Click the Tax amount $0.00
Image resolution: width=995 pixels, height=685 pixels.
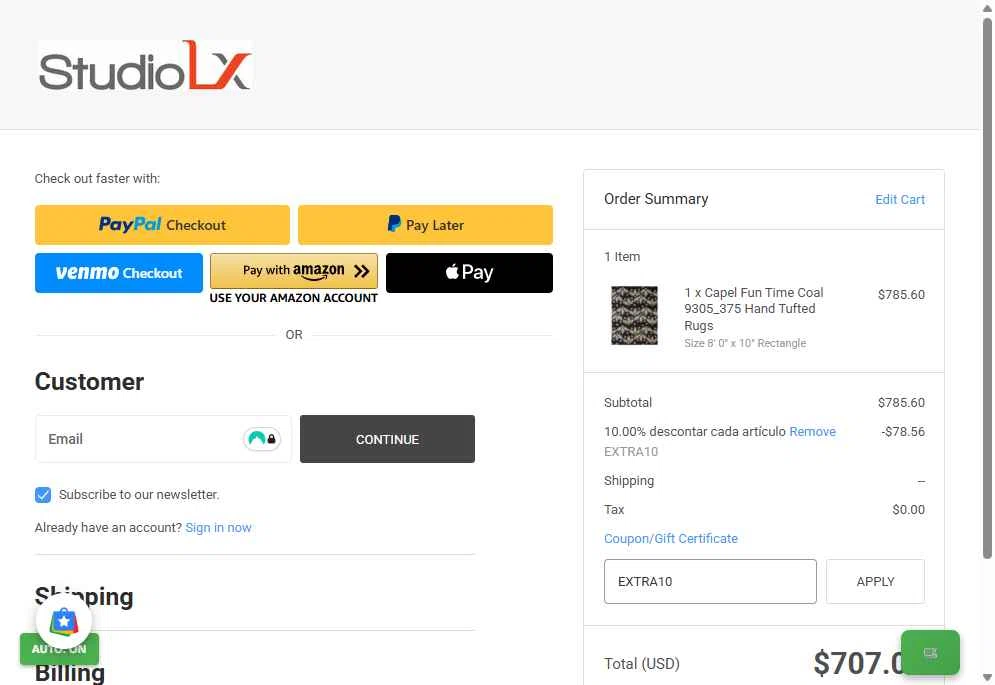coord(908,510)
